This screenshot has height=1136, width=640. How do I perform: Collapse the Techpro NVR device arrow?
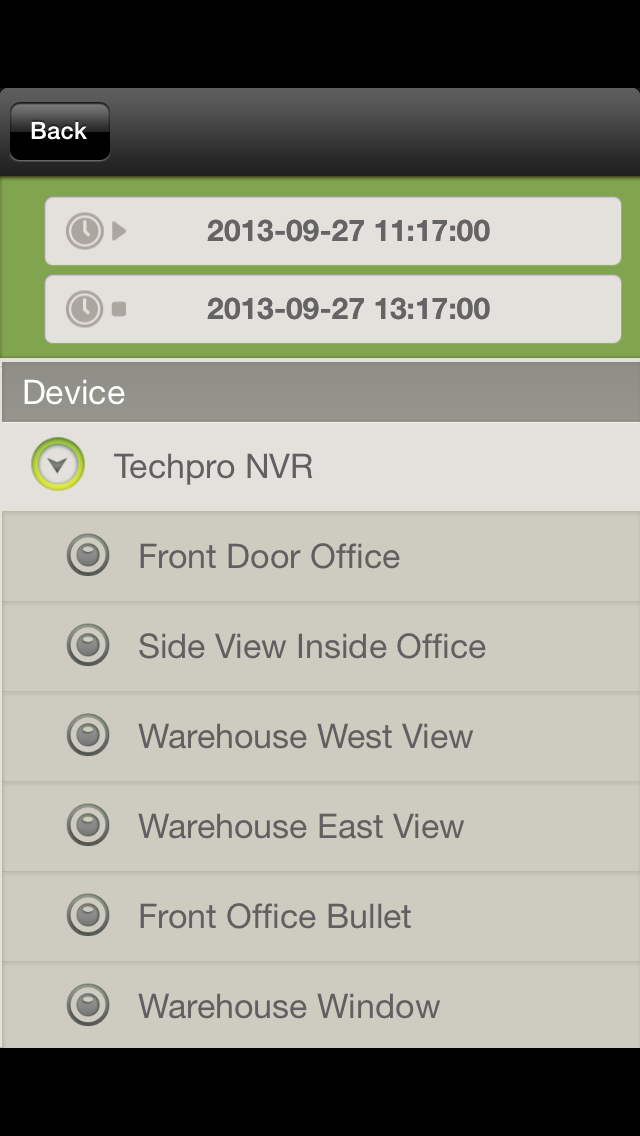58,464
